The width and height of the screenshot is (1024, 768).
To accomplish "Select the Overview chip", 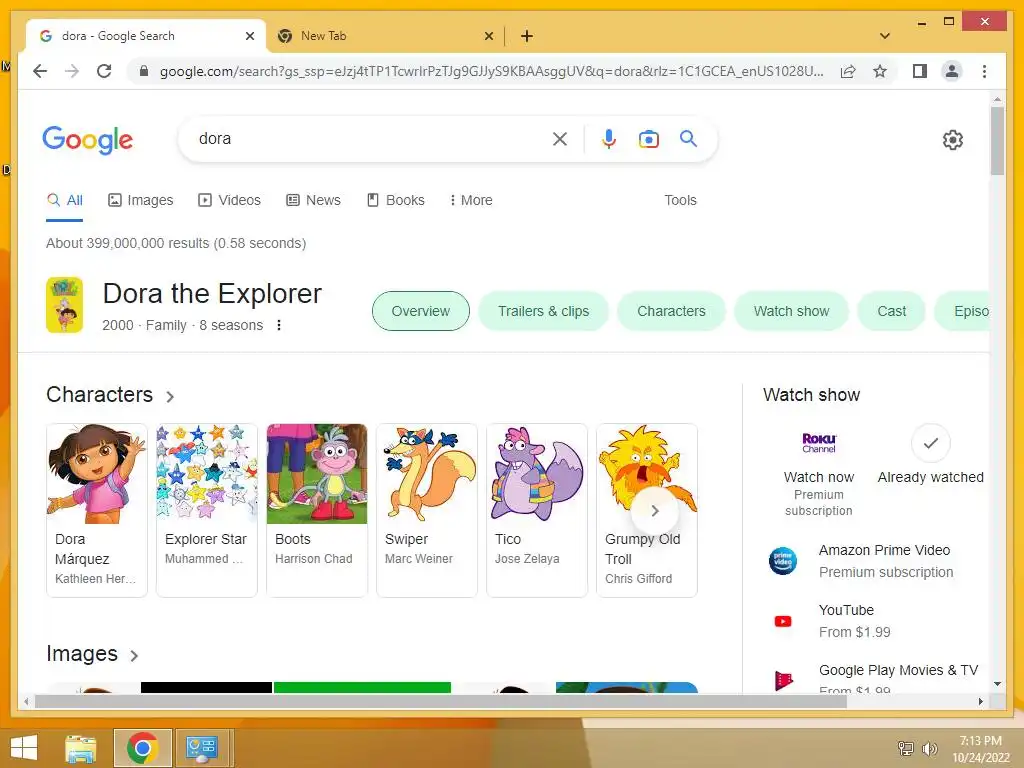I will [x=421, y=311].
